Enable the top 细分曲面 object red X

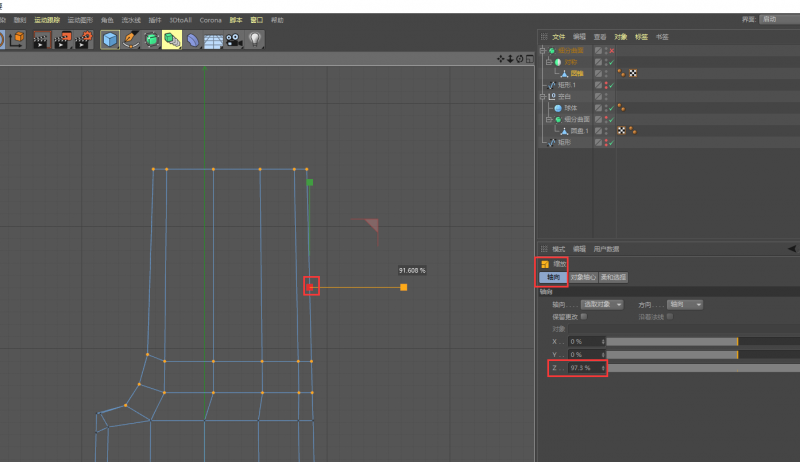point(612,50)
